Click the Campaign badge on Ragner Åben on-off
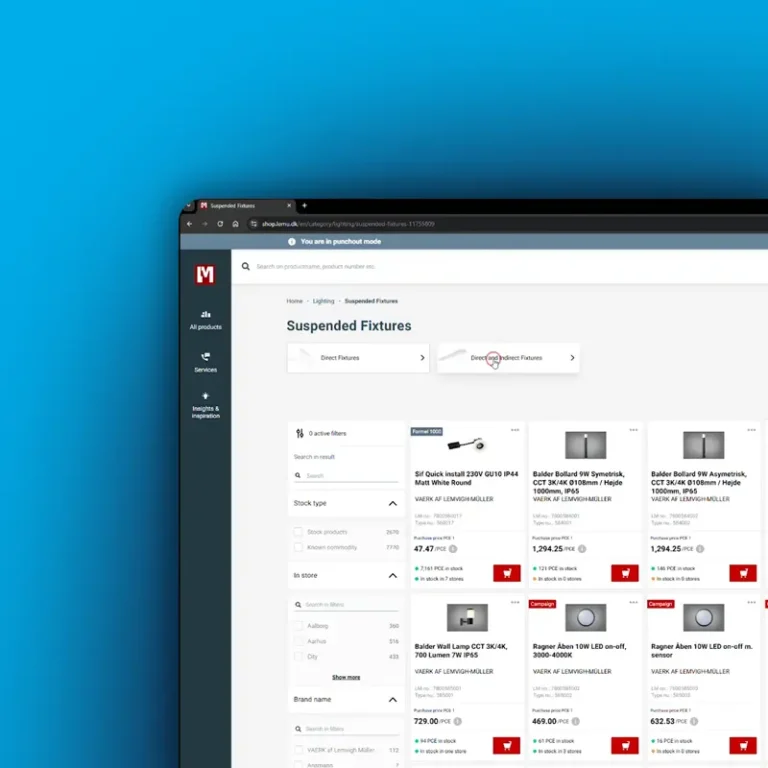This screenshot has height=768, width=768. 542,604
